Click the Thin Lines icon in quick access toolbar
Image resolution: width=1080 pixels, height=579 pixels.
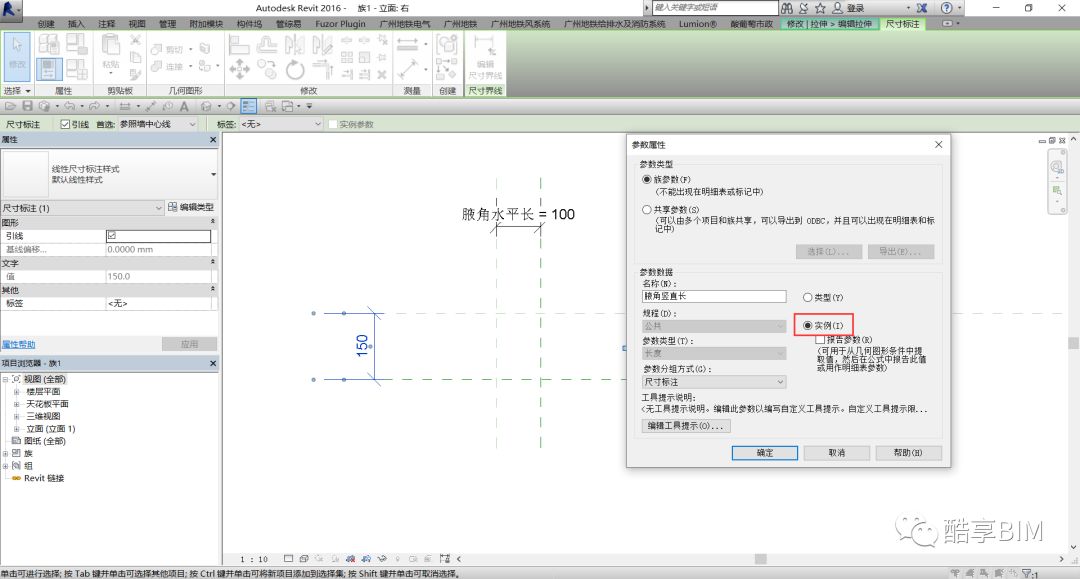click(x=249, y=106)
